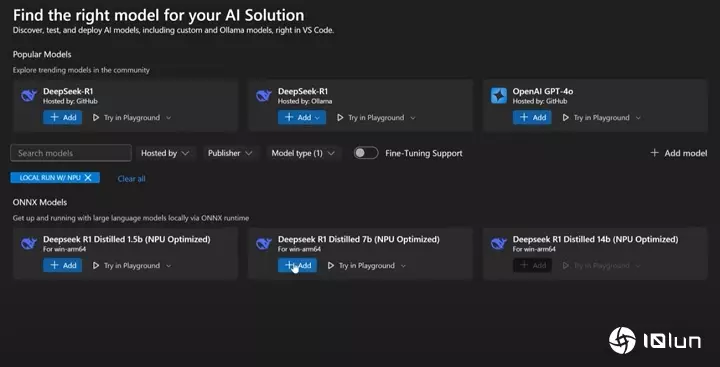Click the OpenAI GPT-4o title
Viewport: 720px width, 367px height.
coord(543,91)
